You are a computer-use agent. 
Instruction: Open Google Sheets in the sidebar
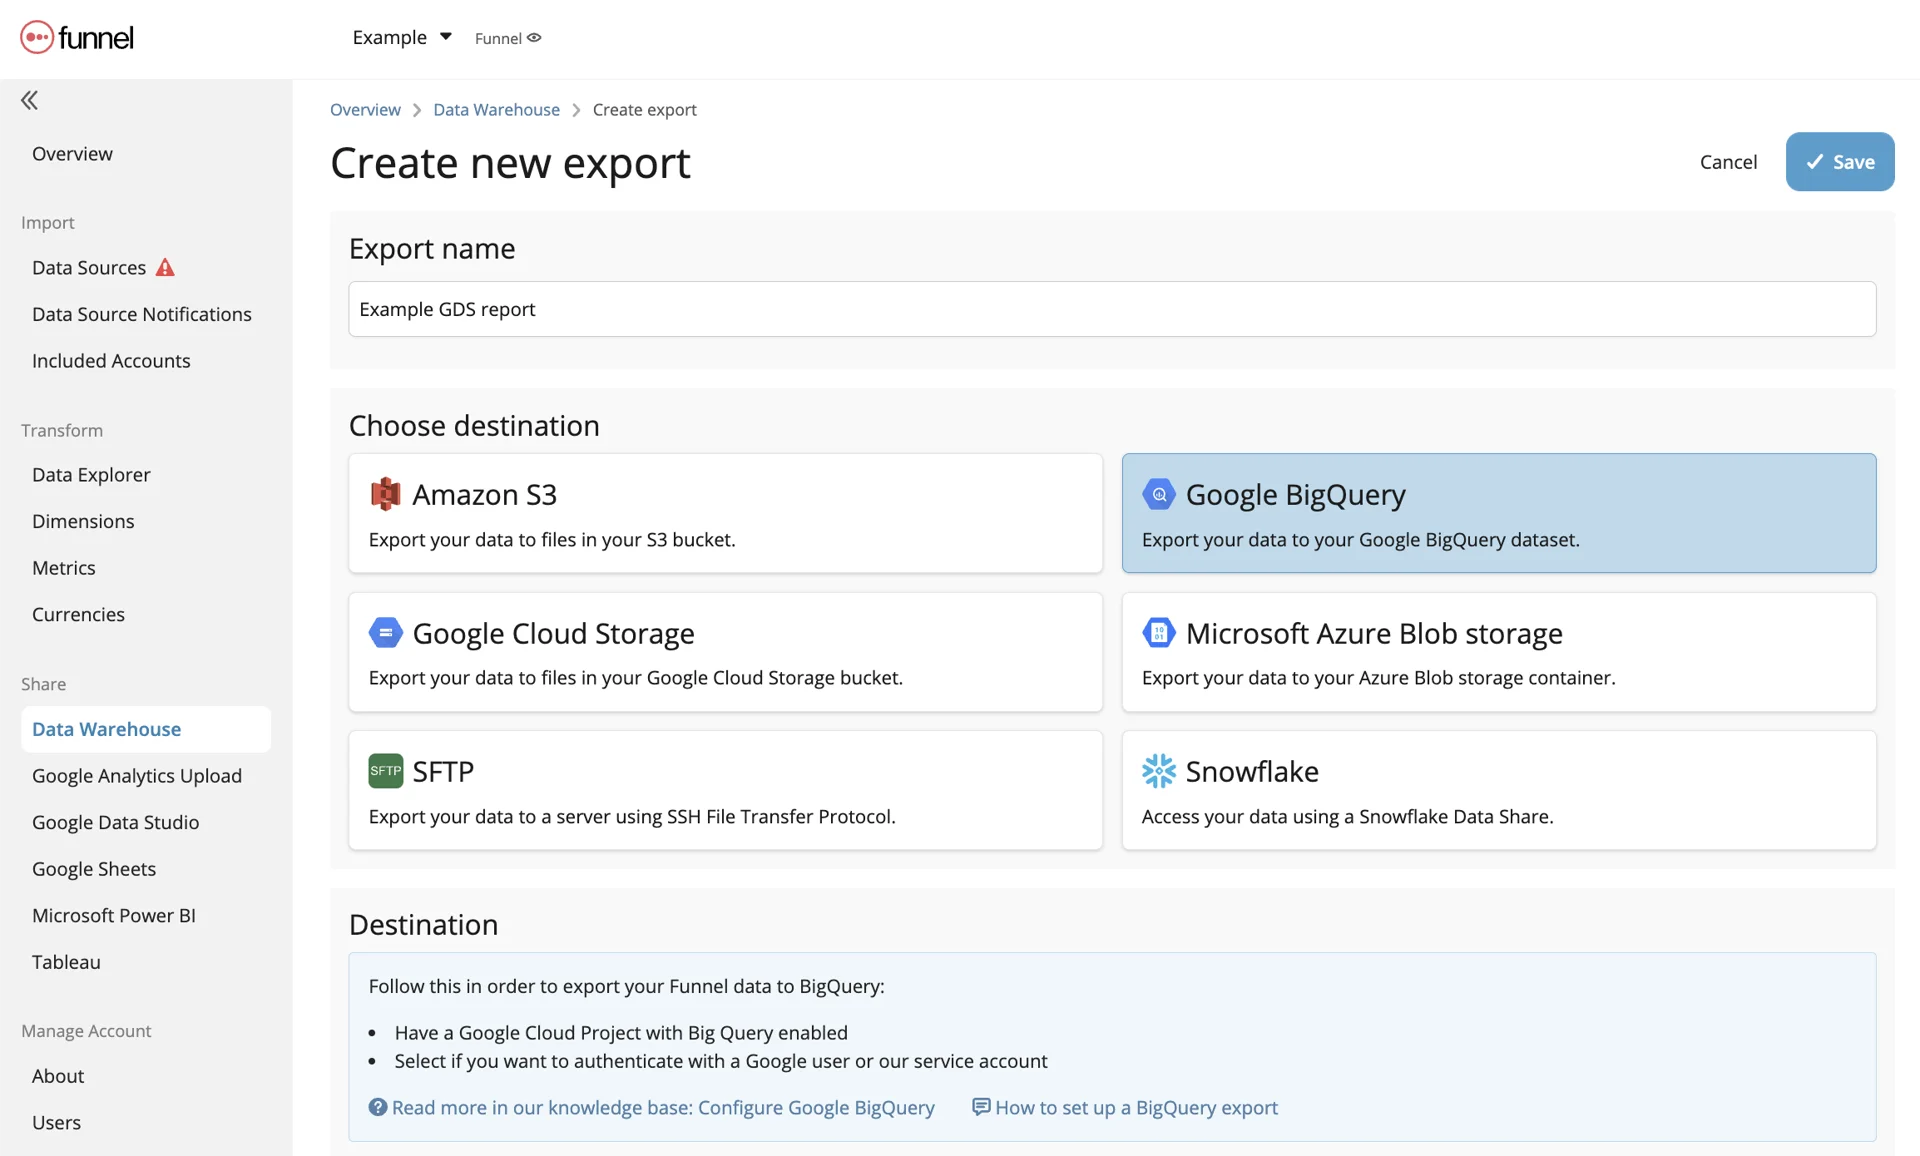94,868
